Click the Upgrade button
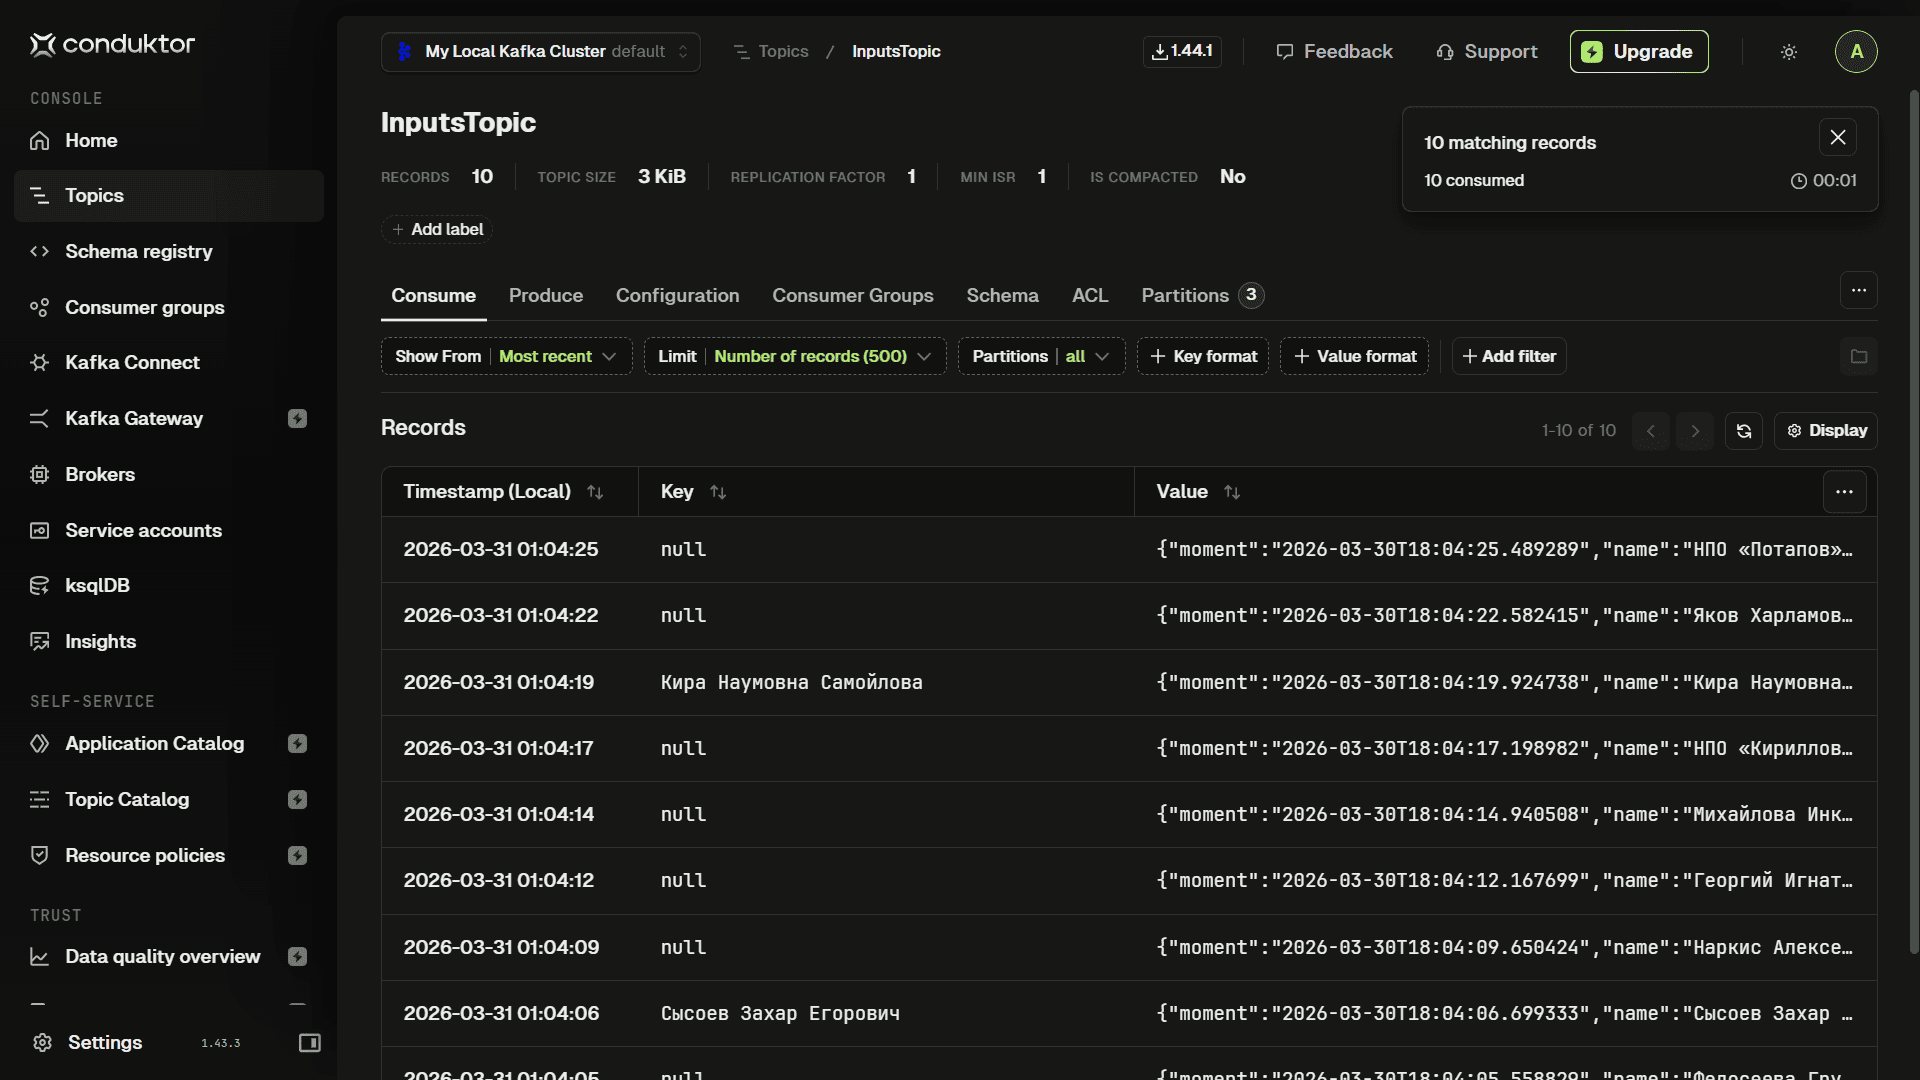 (x=1638, y=52)
